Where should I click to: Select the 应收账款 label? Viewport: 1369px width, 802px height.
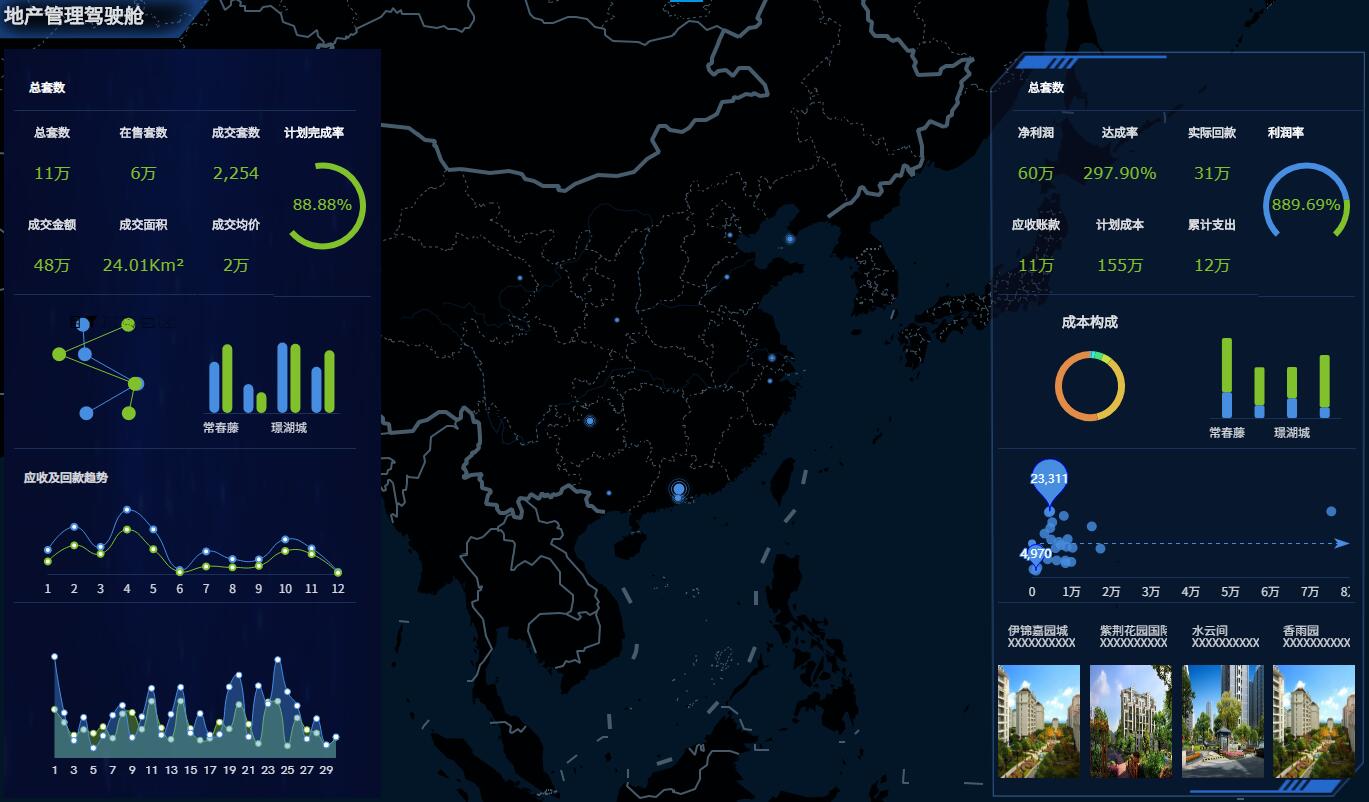1036,225
